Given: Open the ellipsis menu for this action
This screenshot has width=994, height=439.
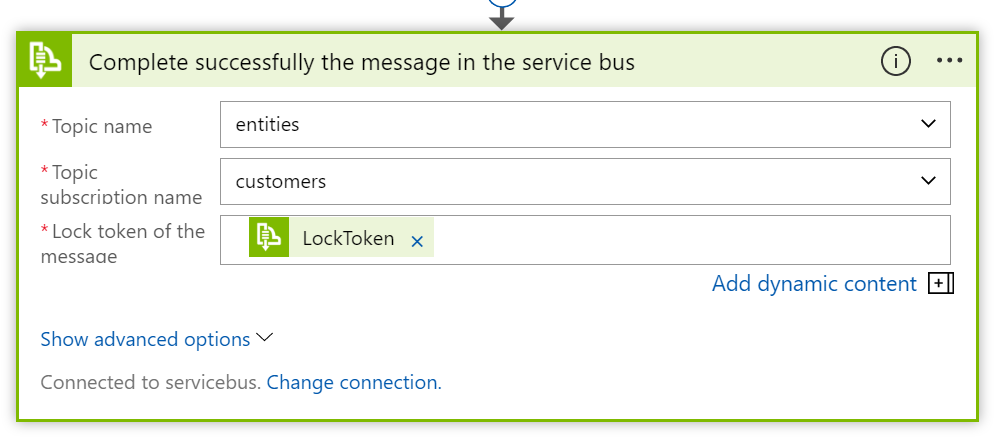Looking at the screenshot, I should (949, 61).
